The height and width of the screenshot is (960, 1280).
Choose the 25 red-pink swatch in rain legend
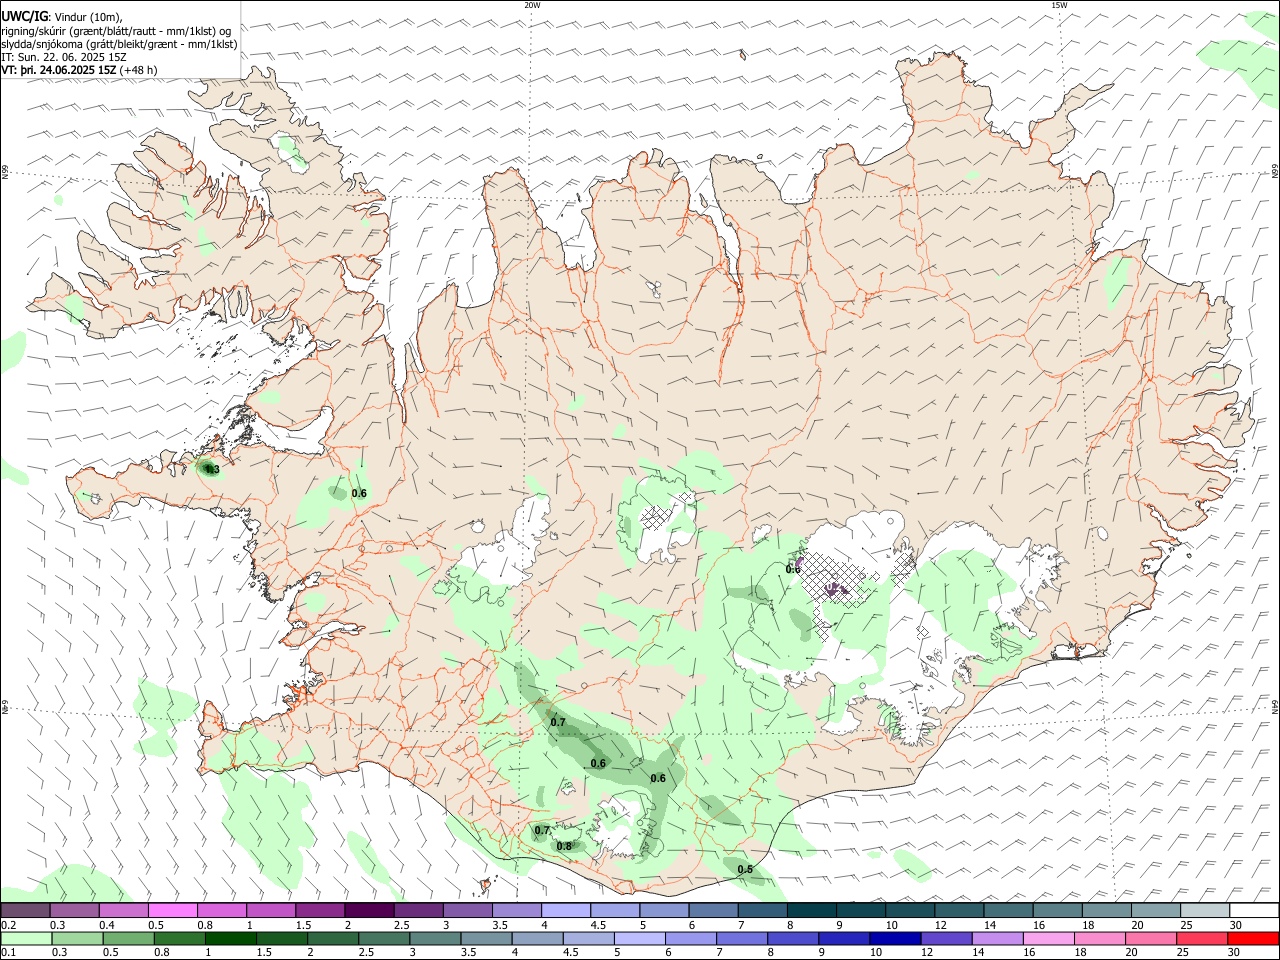[1201, 939]
